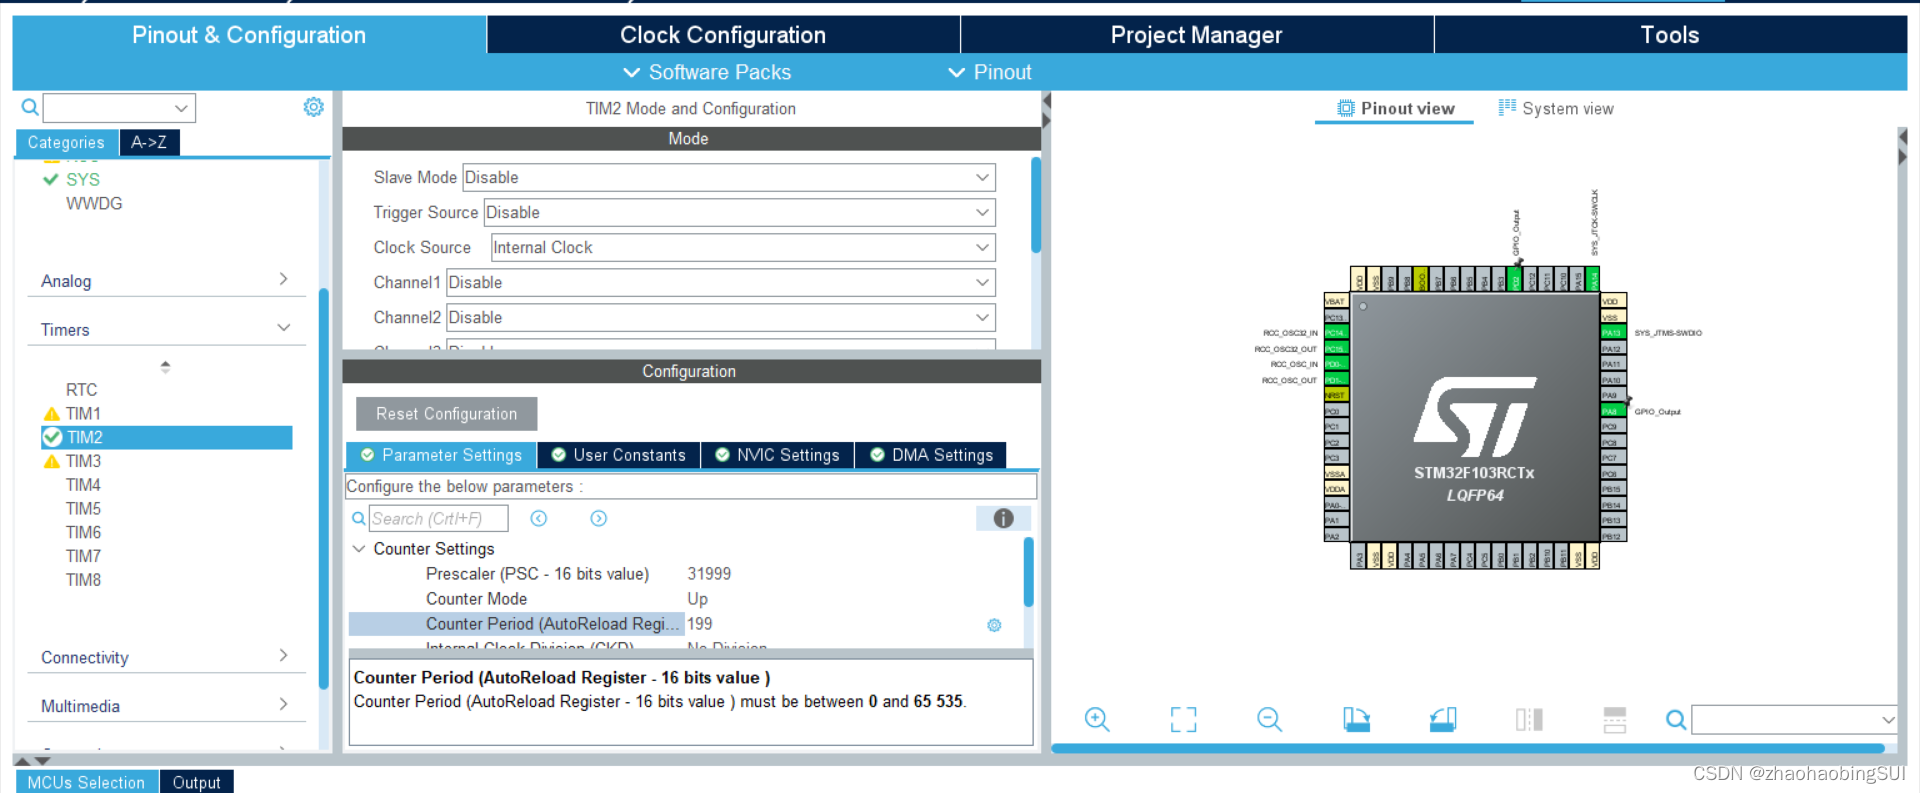Open the Pinout dropdown menu
The width and height of the screenshot is (1920, 793).
pyautogui.click(x=990, y=72)
